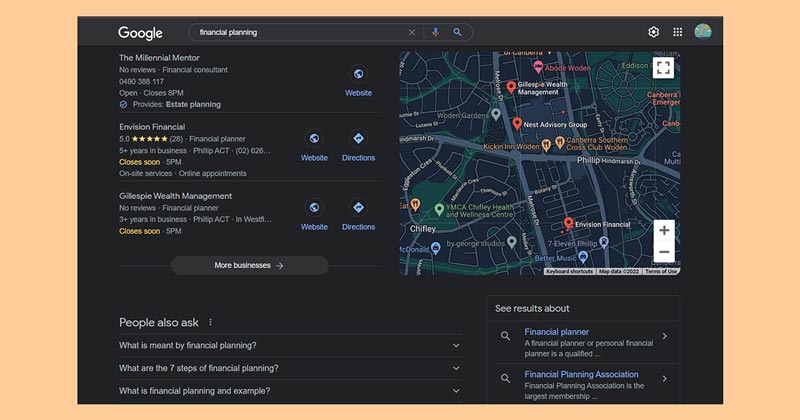Click into the 'financial planning' search field
The width and height of the screenshot is (800, 420).
pos(301,32)
